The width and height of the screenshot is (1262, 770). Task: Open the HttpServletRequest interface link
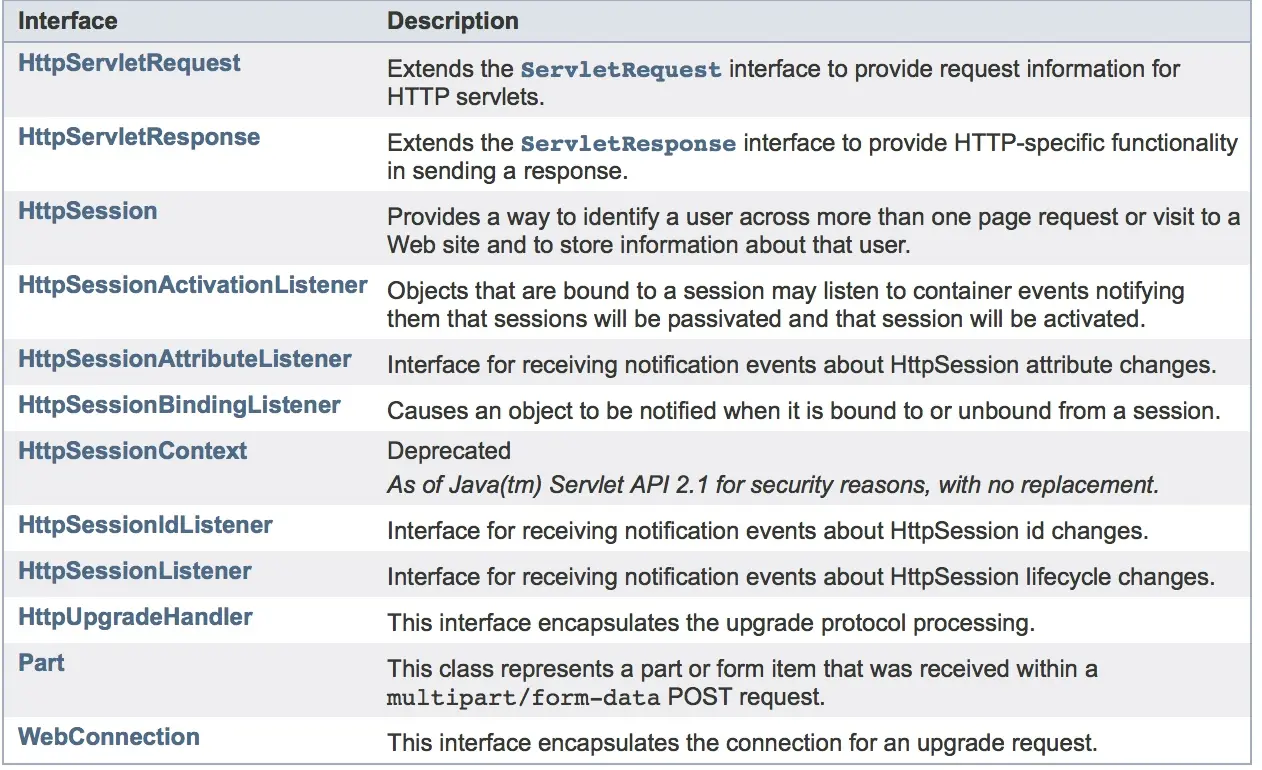(129, 63)
